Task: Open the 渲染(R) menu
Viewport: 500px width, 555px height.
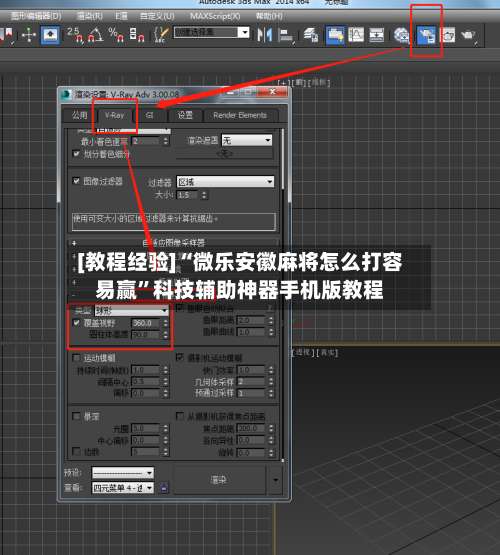Action: pos(90,16)
